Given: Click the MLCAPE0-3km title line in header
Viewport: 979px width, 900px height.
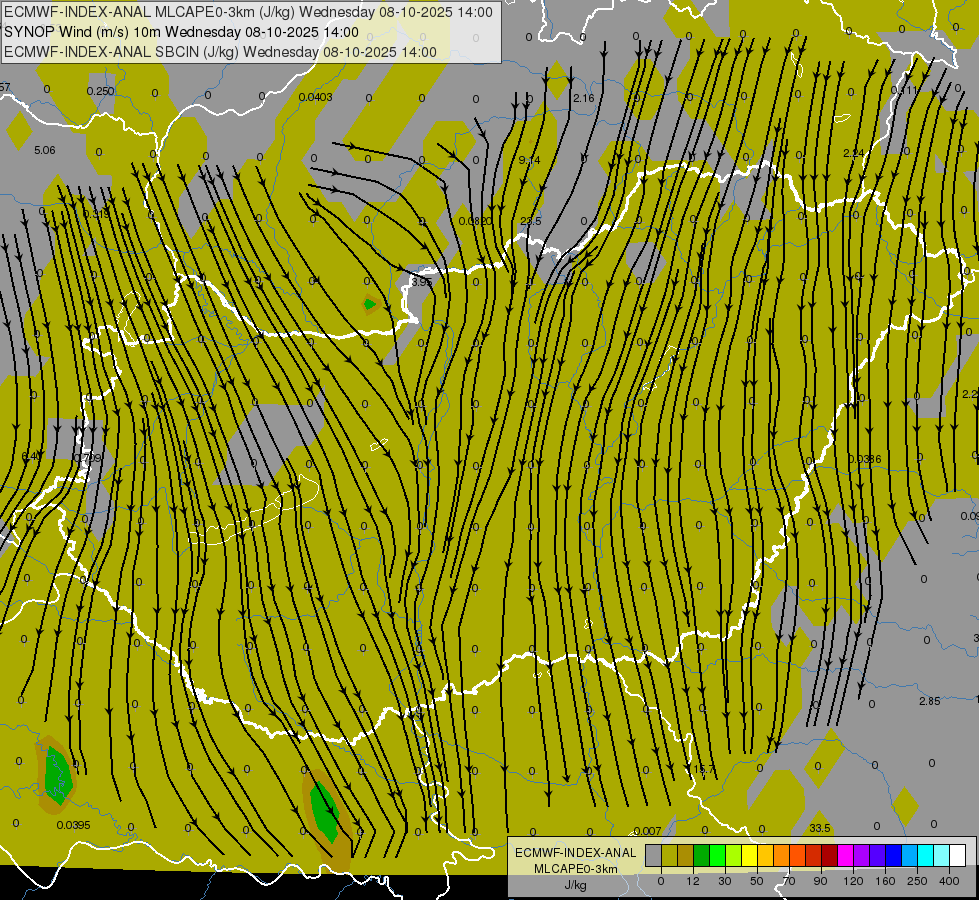Looking at the screenshot, I should [x=248, y=12].
